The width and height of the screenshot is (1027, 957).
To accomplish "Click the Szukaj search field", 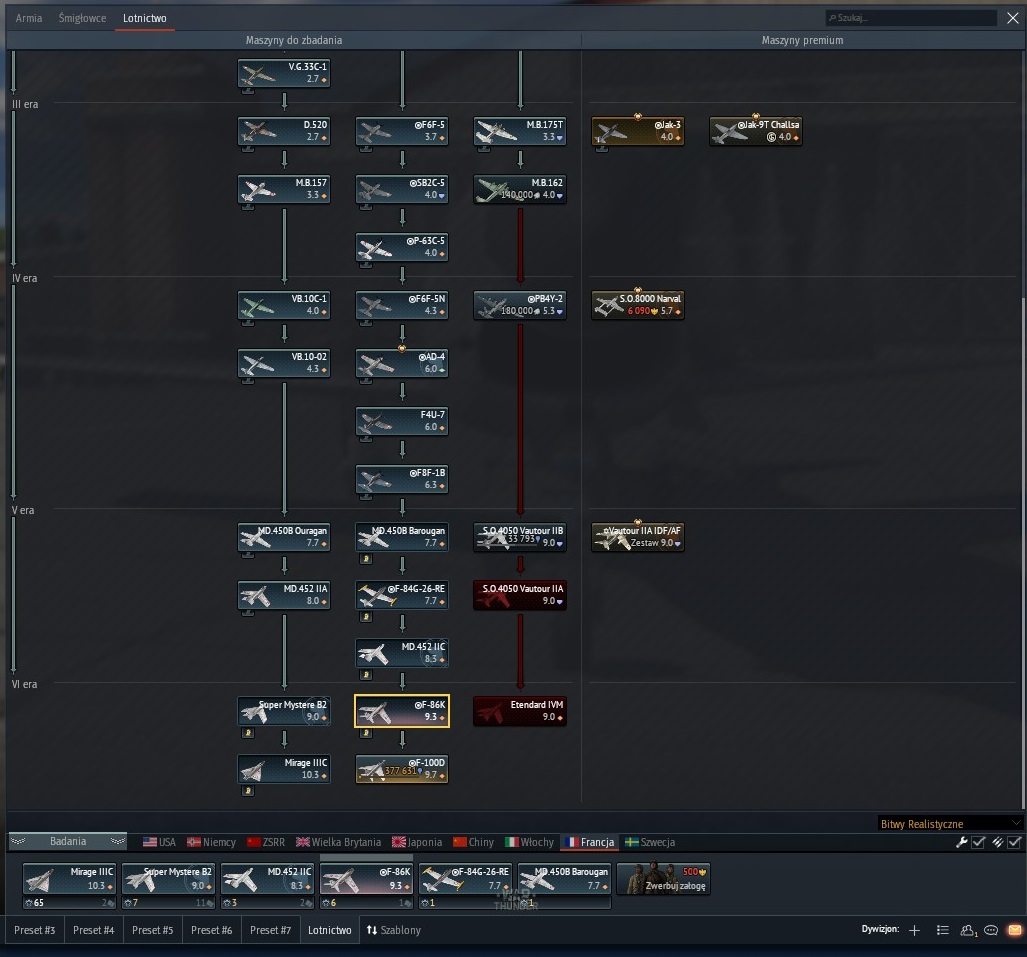I will coord(910,18).
